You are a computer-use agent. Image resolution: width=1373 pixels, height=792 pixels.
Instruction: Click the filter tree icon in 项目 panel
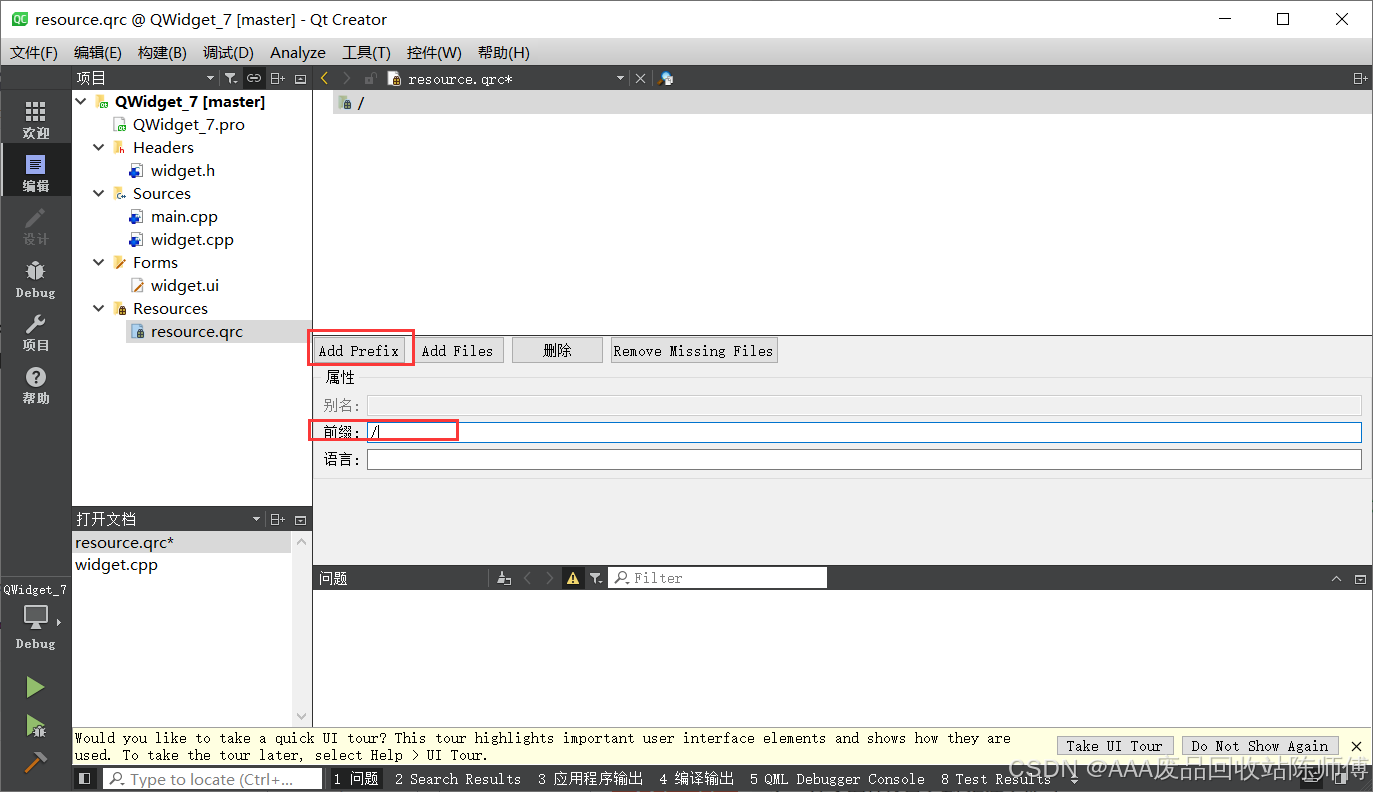(x=231, y=78)
